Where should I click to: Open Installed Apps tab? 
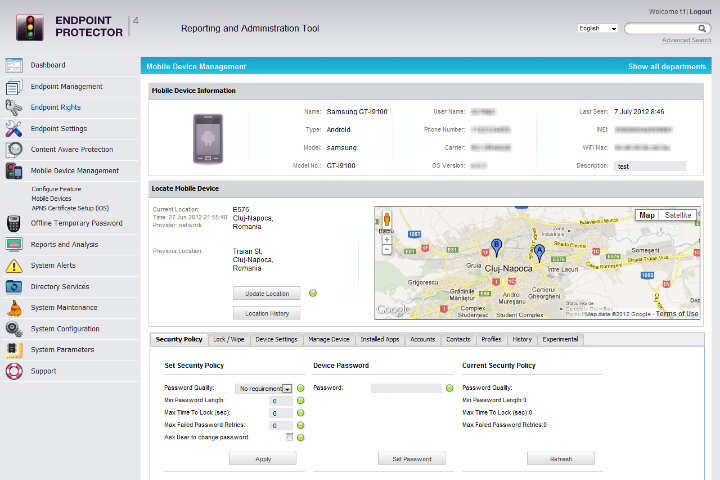click(380, 339)
